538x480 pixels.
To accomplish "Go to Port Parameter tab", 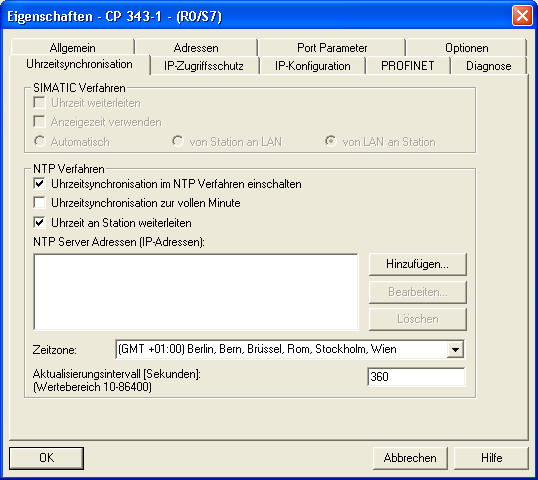I will click(x=332, y=47).
